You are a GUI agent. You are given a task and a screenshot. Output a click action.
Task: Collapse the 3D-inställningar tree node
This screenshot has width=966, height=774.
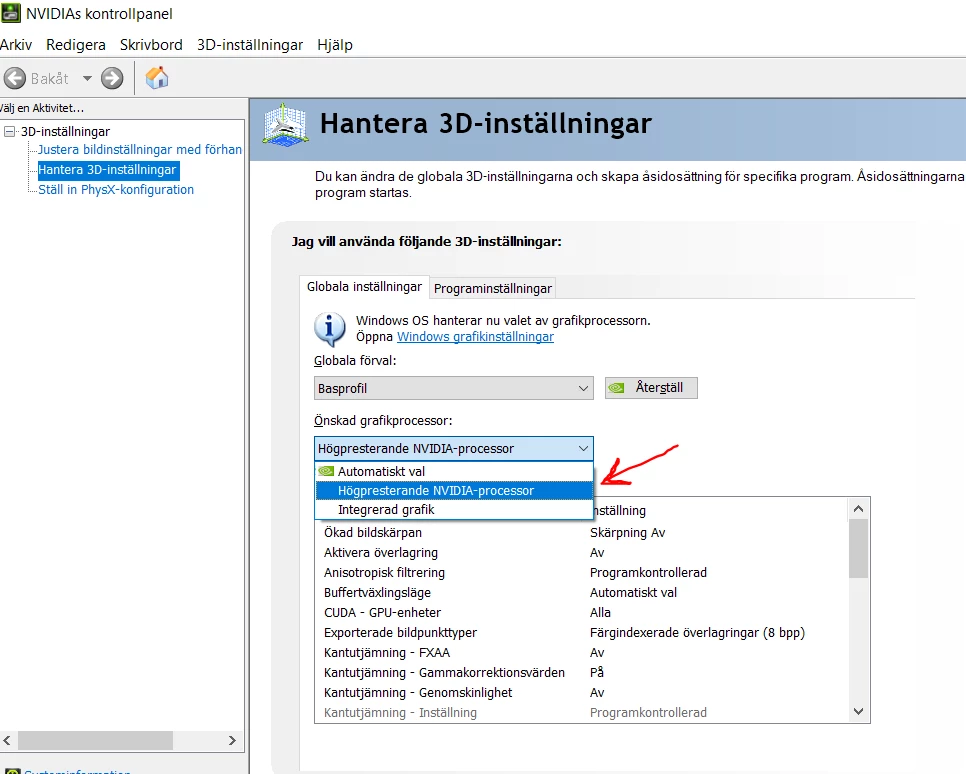(9, 131)
